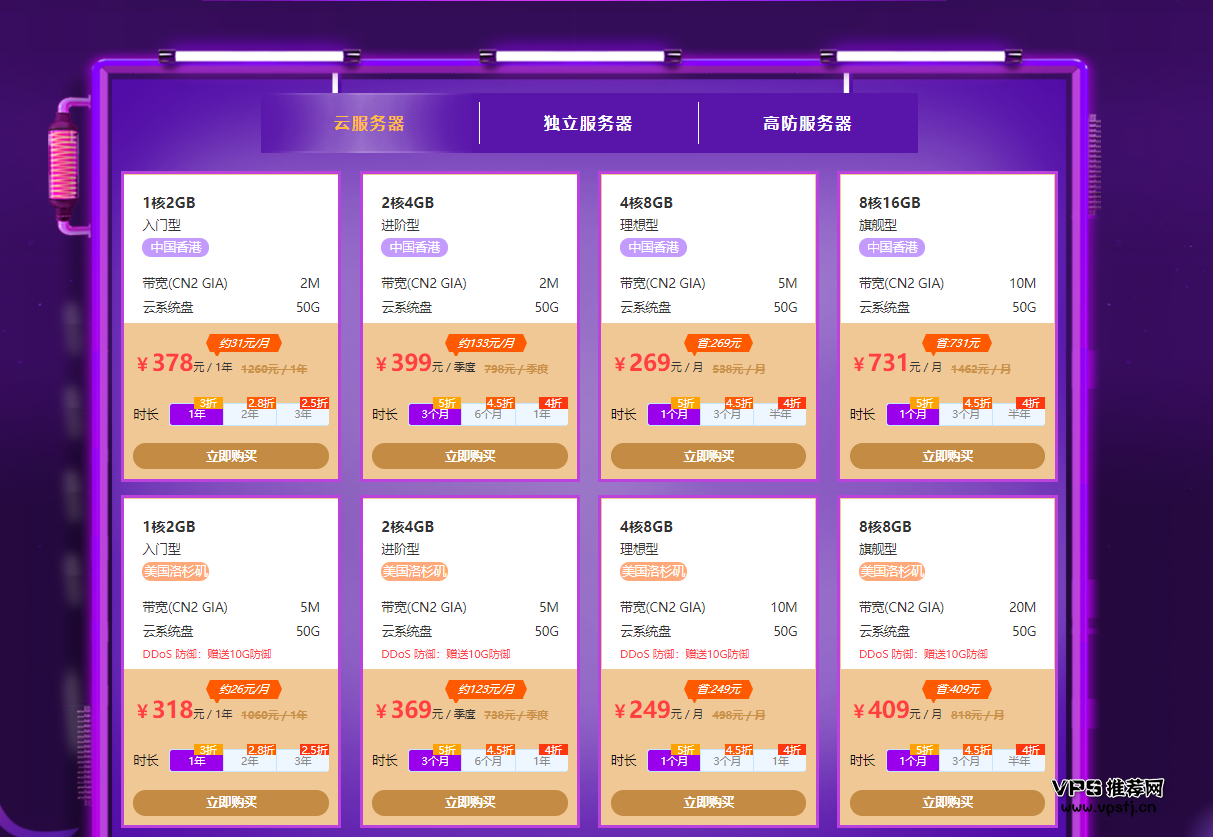The image size is (1213, 837).
Task: Click the ¥318 price text
Action: [166, 710]
